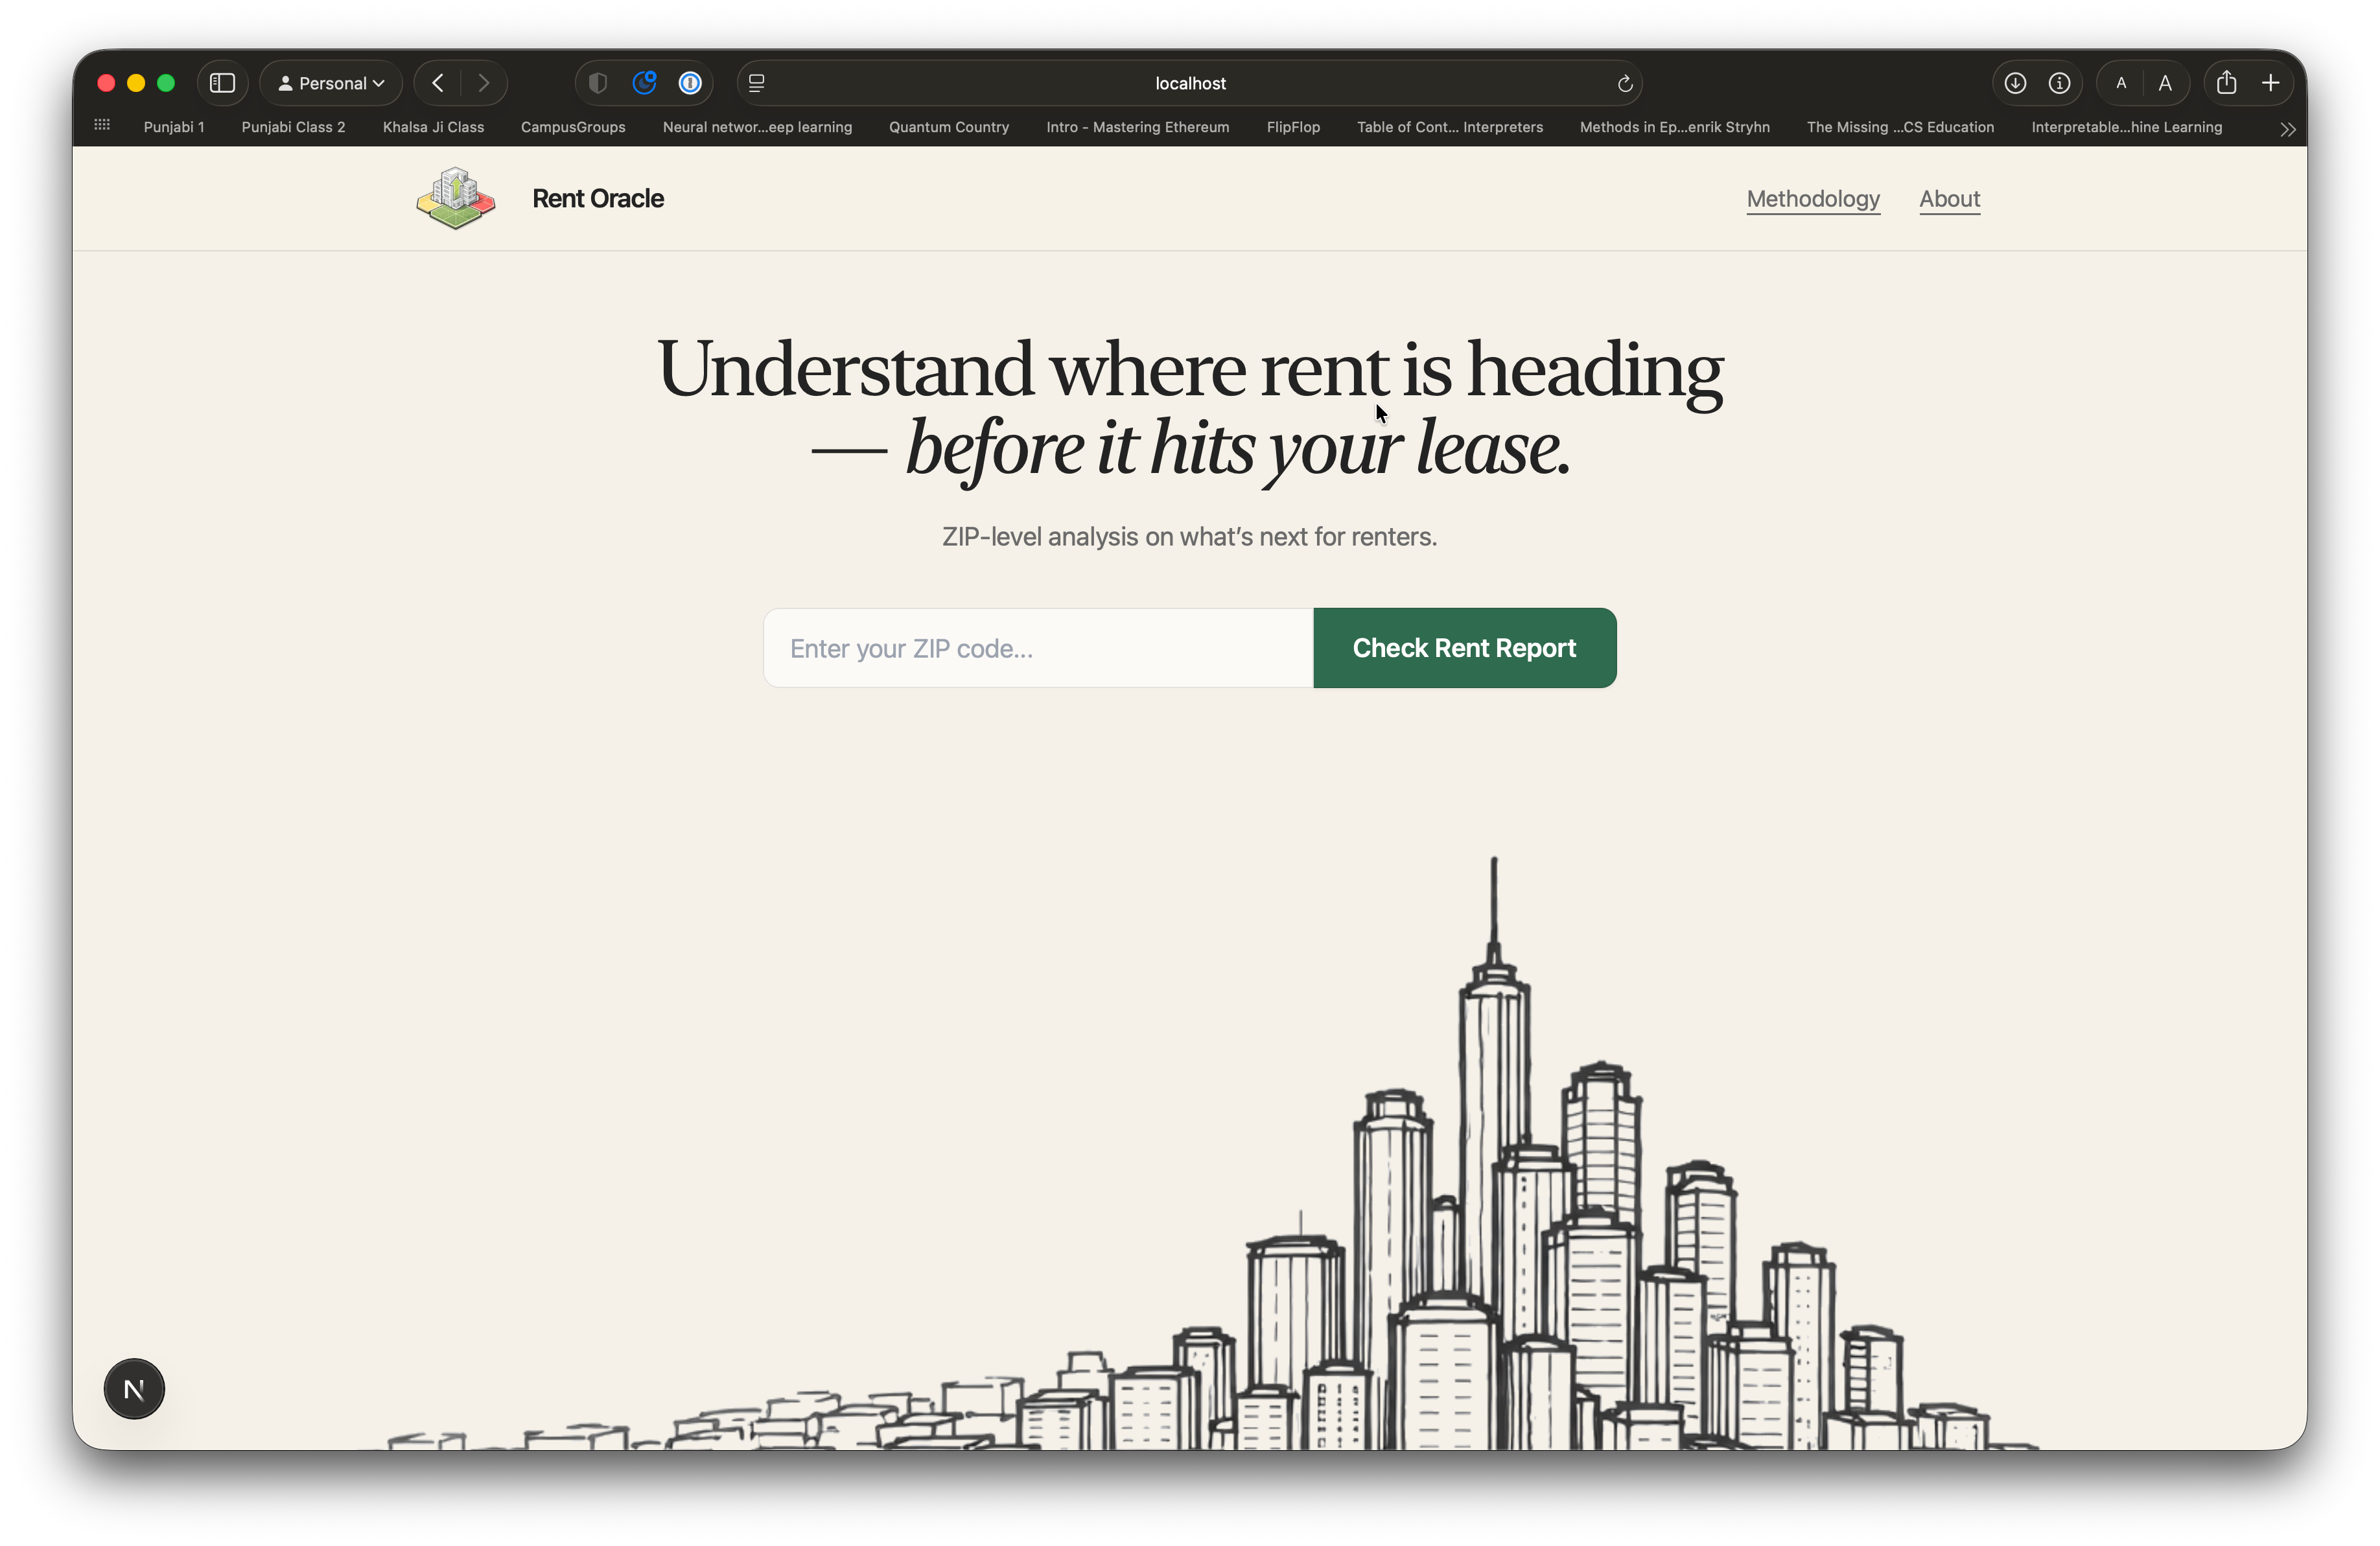2380x1546 pixels.
Task: Open the Quantum Country bookmark
Action: coord(948,127)
